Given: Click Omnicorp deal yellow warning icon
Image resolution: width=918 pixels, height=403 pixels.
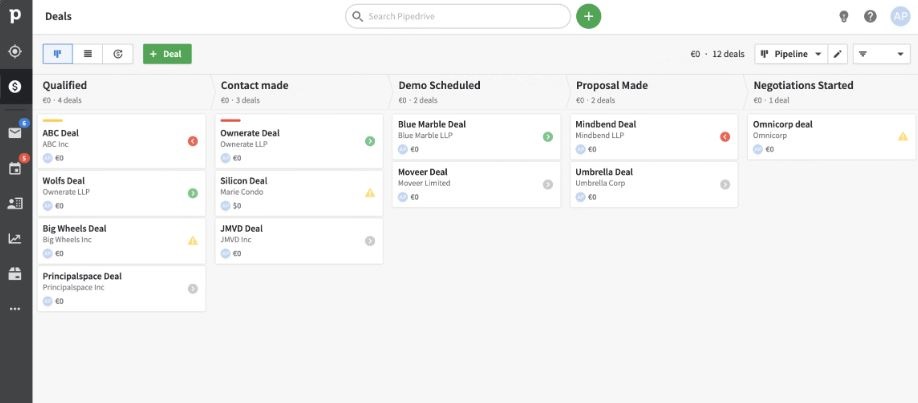Looking at the screenshot, I should (x=903, y=136).
